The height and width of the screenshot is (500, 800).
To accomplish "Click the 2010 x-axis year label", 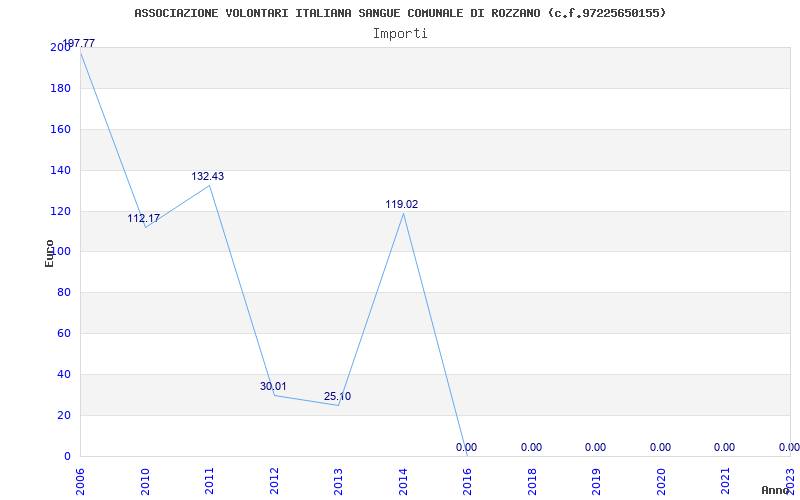I will point(145,482).
